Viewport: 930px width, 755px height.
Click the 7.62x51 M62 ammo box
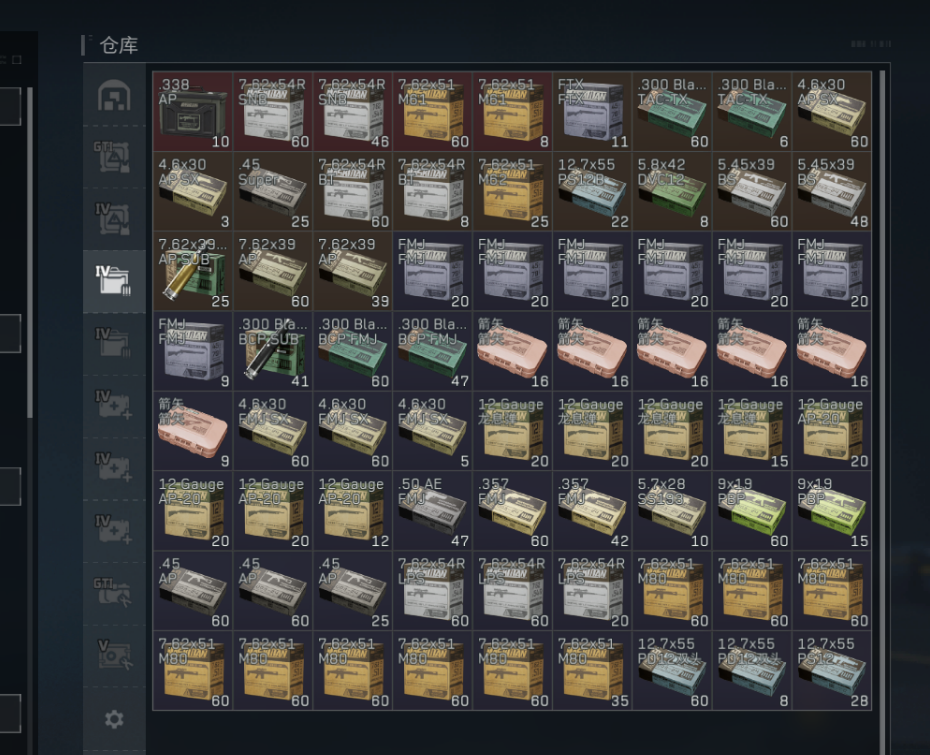coord(513,191)
